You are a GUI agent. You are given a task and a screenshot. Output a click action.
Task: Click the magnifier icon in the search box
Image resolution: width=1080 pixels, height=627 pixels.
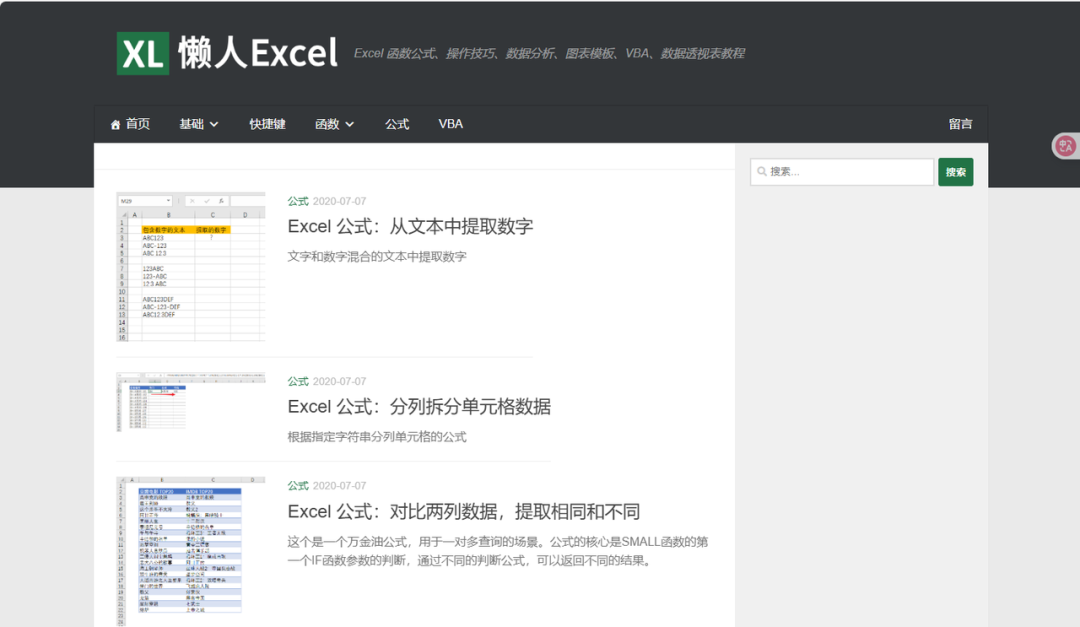pyautogui.click(x=762, y=172)
